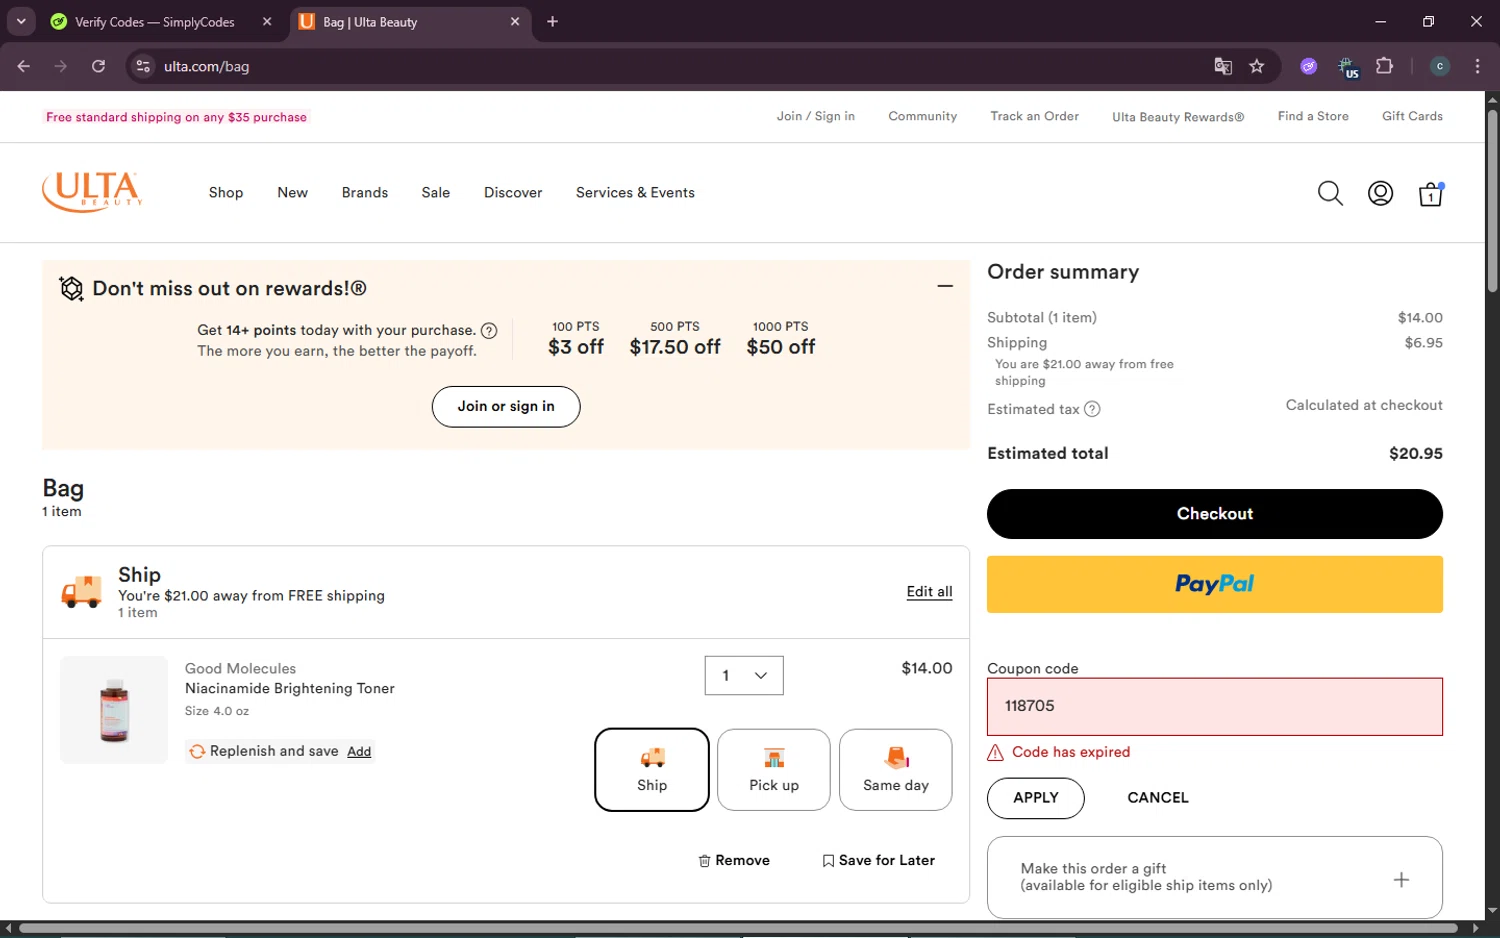This screenshot has width=1500, height=938.
Task: Click the horizontal page scrollbar
Action: (738, 928)
